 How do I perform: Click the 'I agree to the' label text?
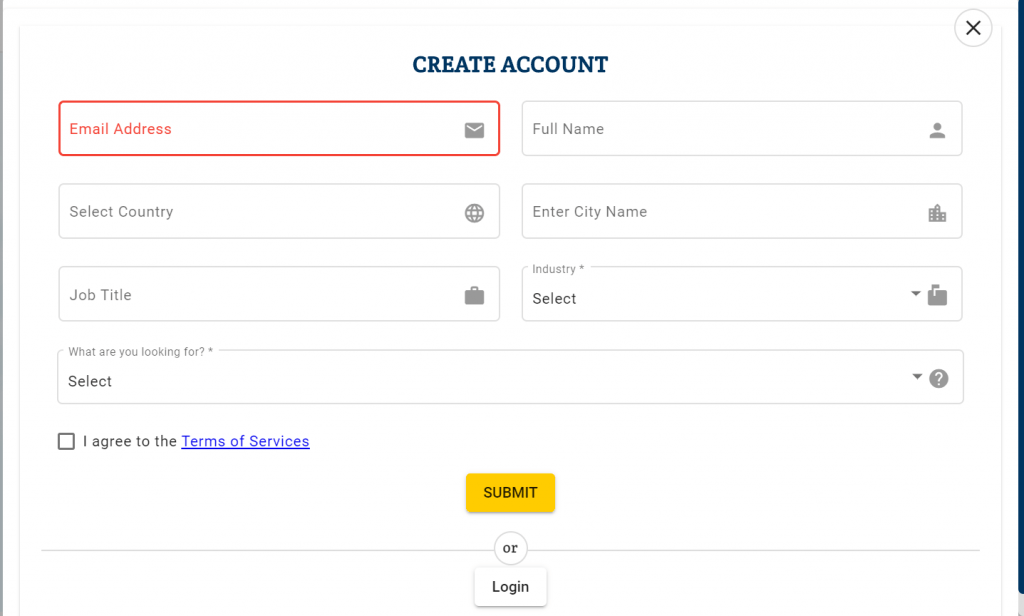[130, 442]
